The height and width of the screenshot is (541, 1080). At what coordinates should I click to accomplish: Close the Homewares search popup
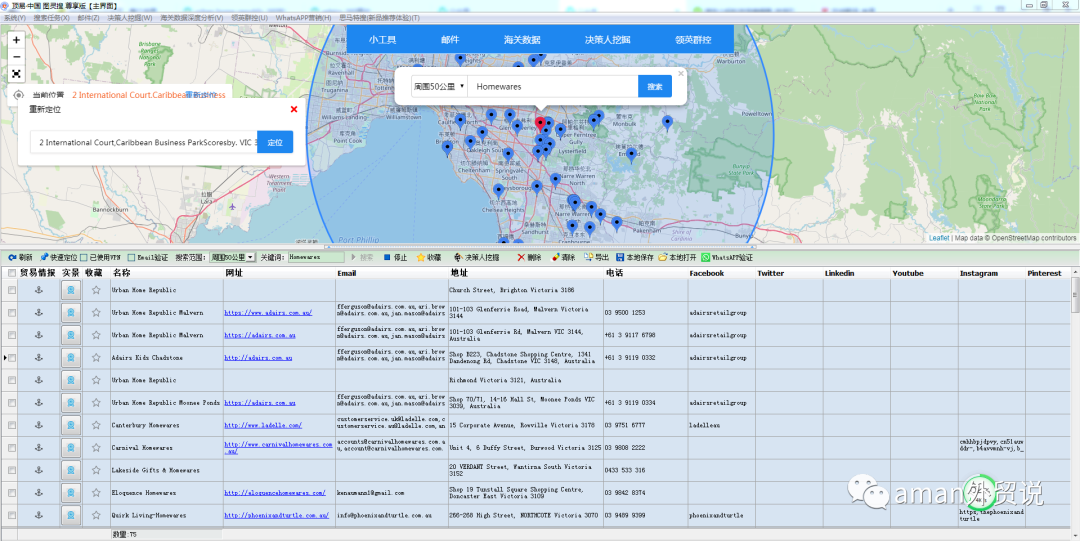681,73
